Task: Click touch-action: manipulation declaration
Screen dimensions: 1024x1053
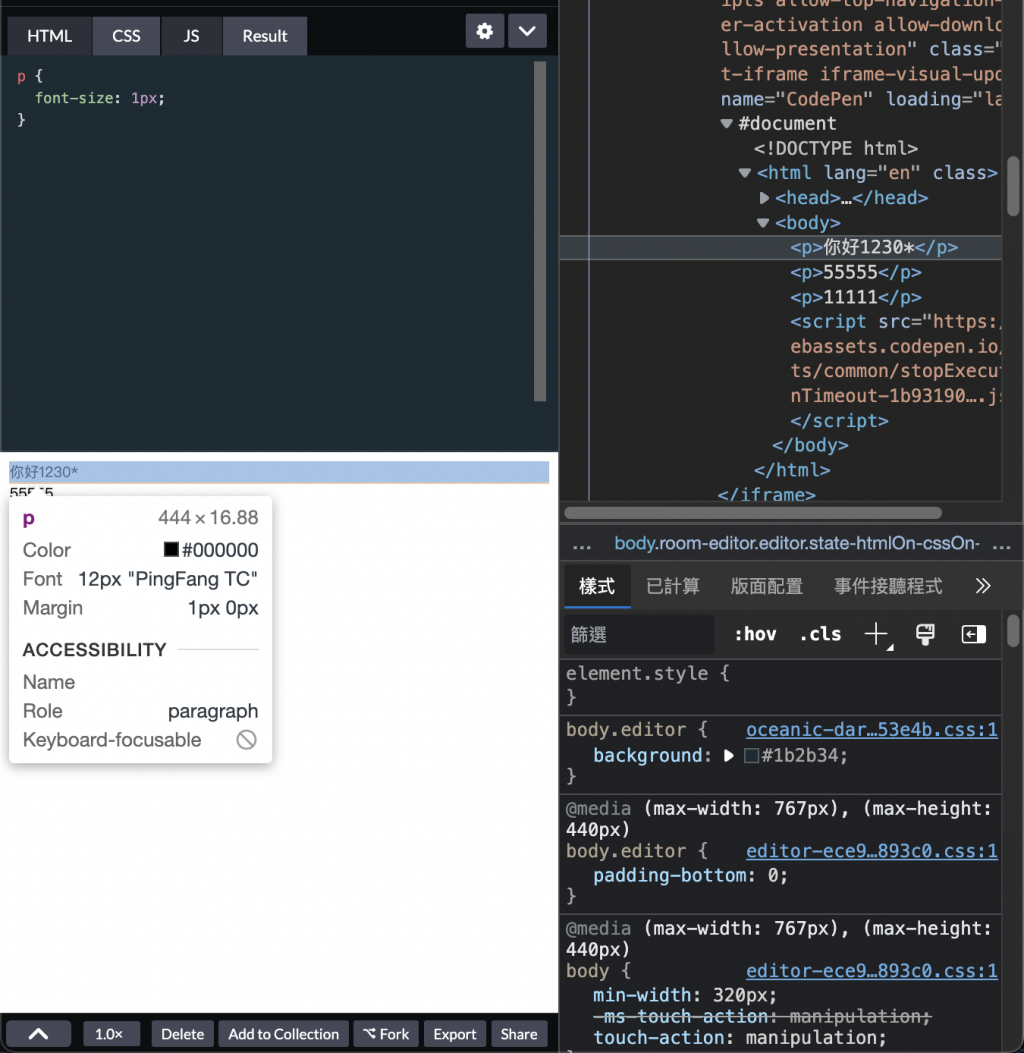Action: 739,1038
